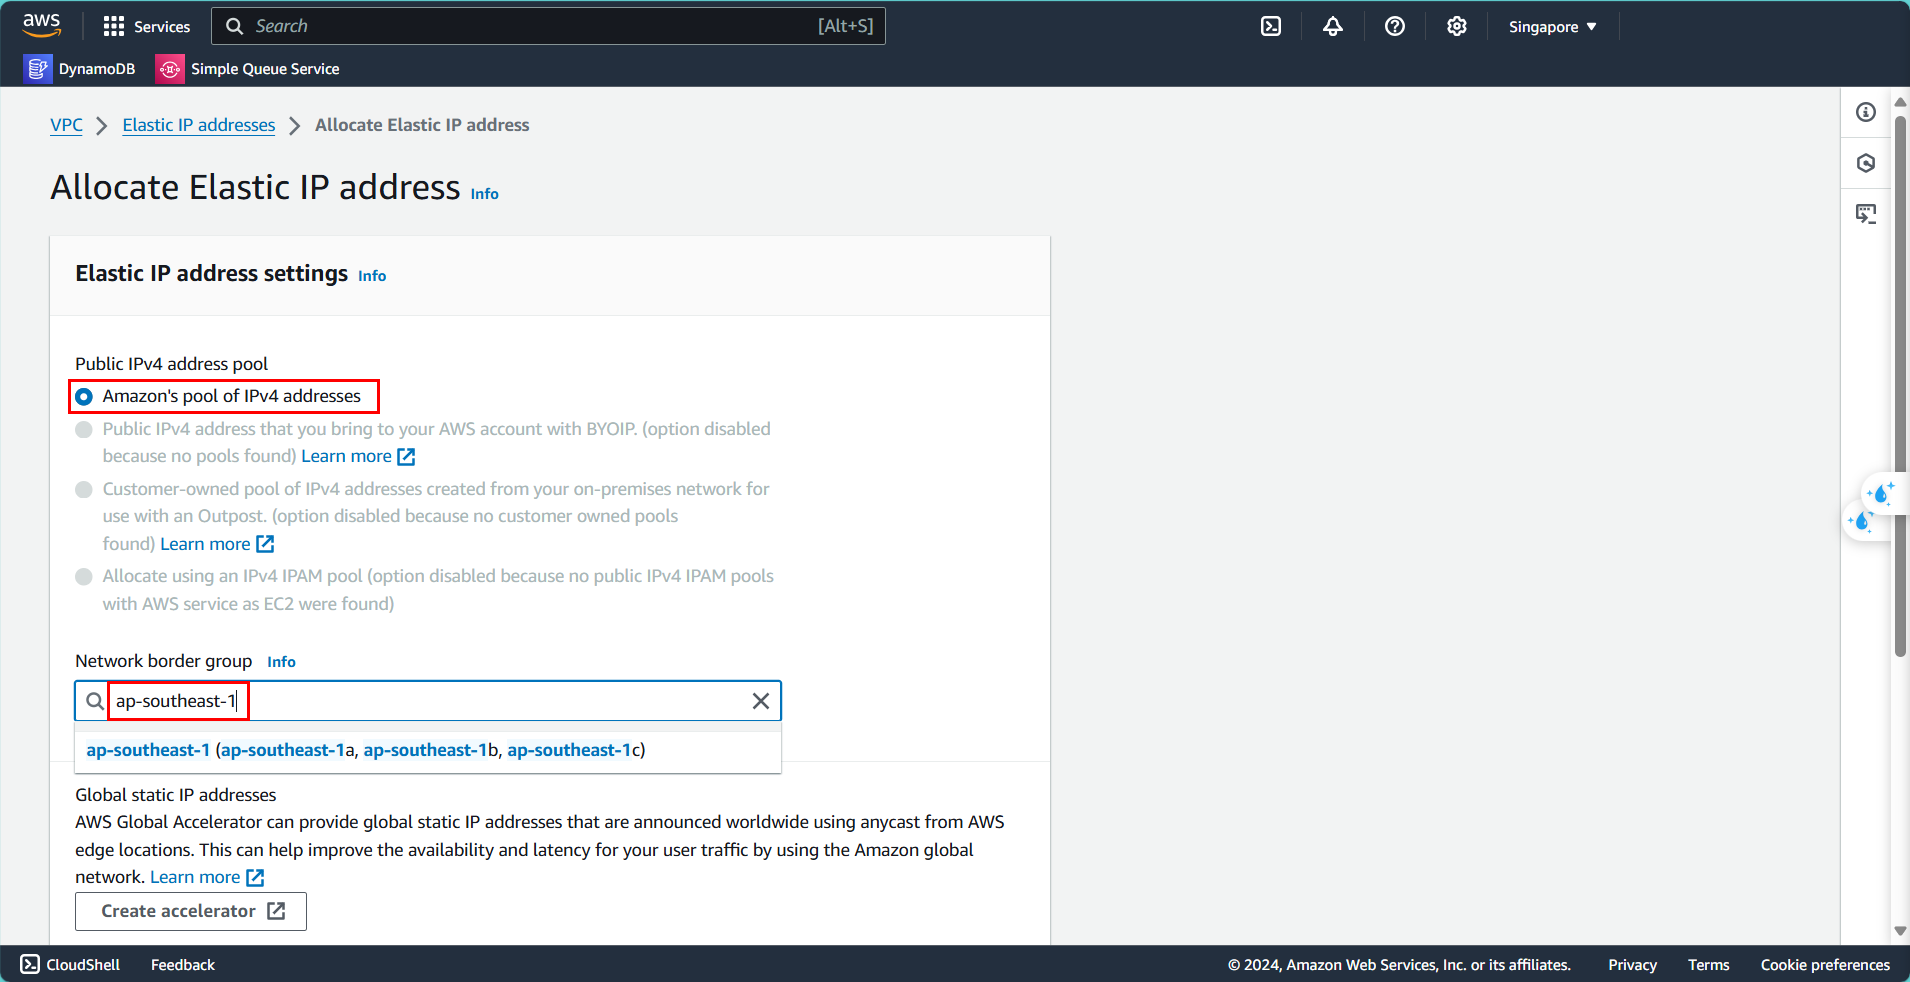Open CloudShell from the top bar icon
This screenshot has width=1910, height=982.
point(1271,26)
